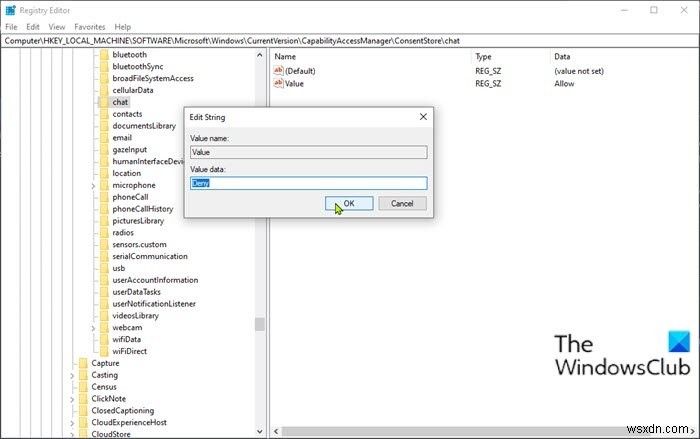
Task: Click the tree pane vertical scrollbar thumb
Action: pos(260,324)
